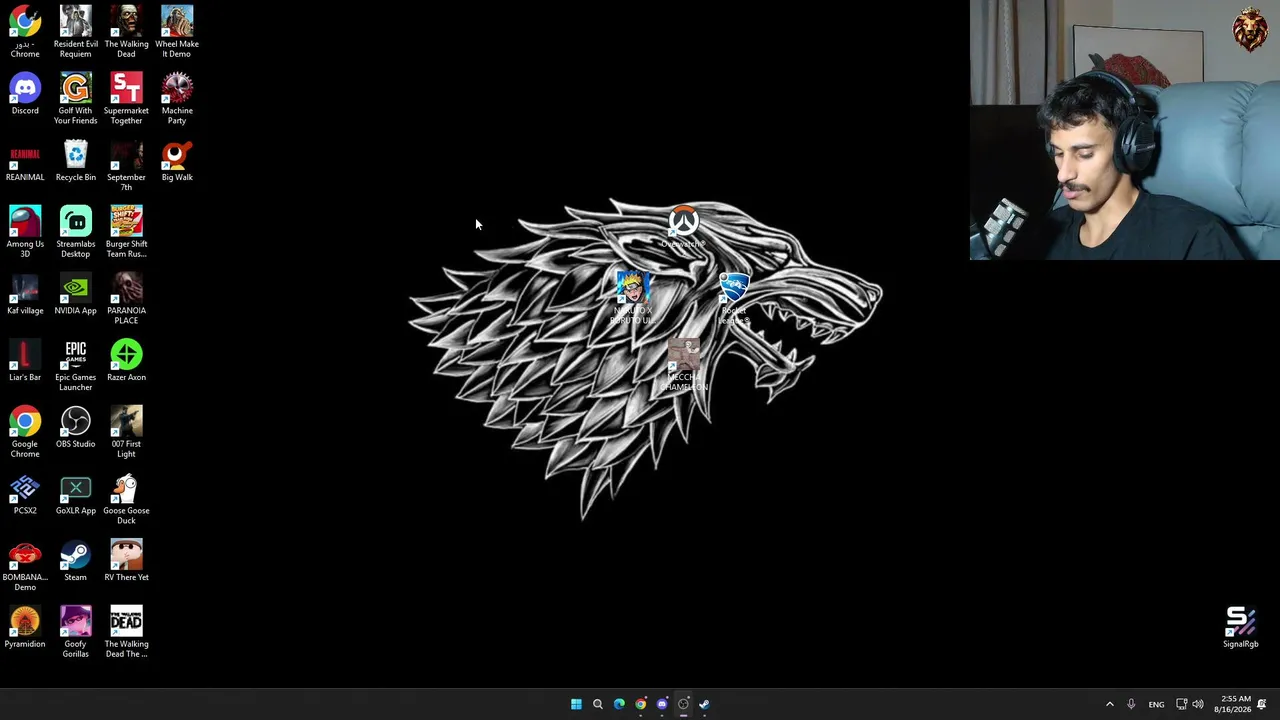Open Google Chrome from the taskbar
1280x720 pixels.
[x=641, y=704]
